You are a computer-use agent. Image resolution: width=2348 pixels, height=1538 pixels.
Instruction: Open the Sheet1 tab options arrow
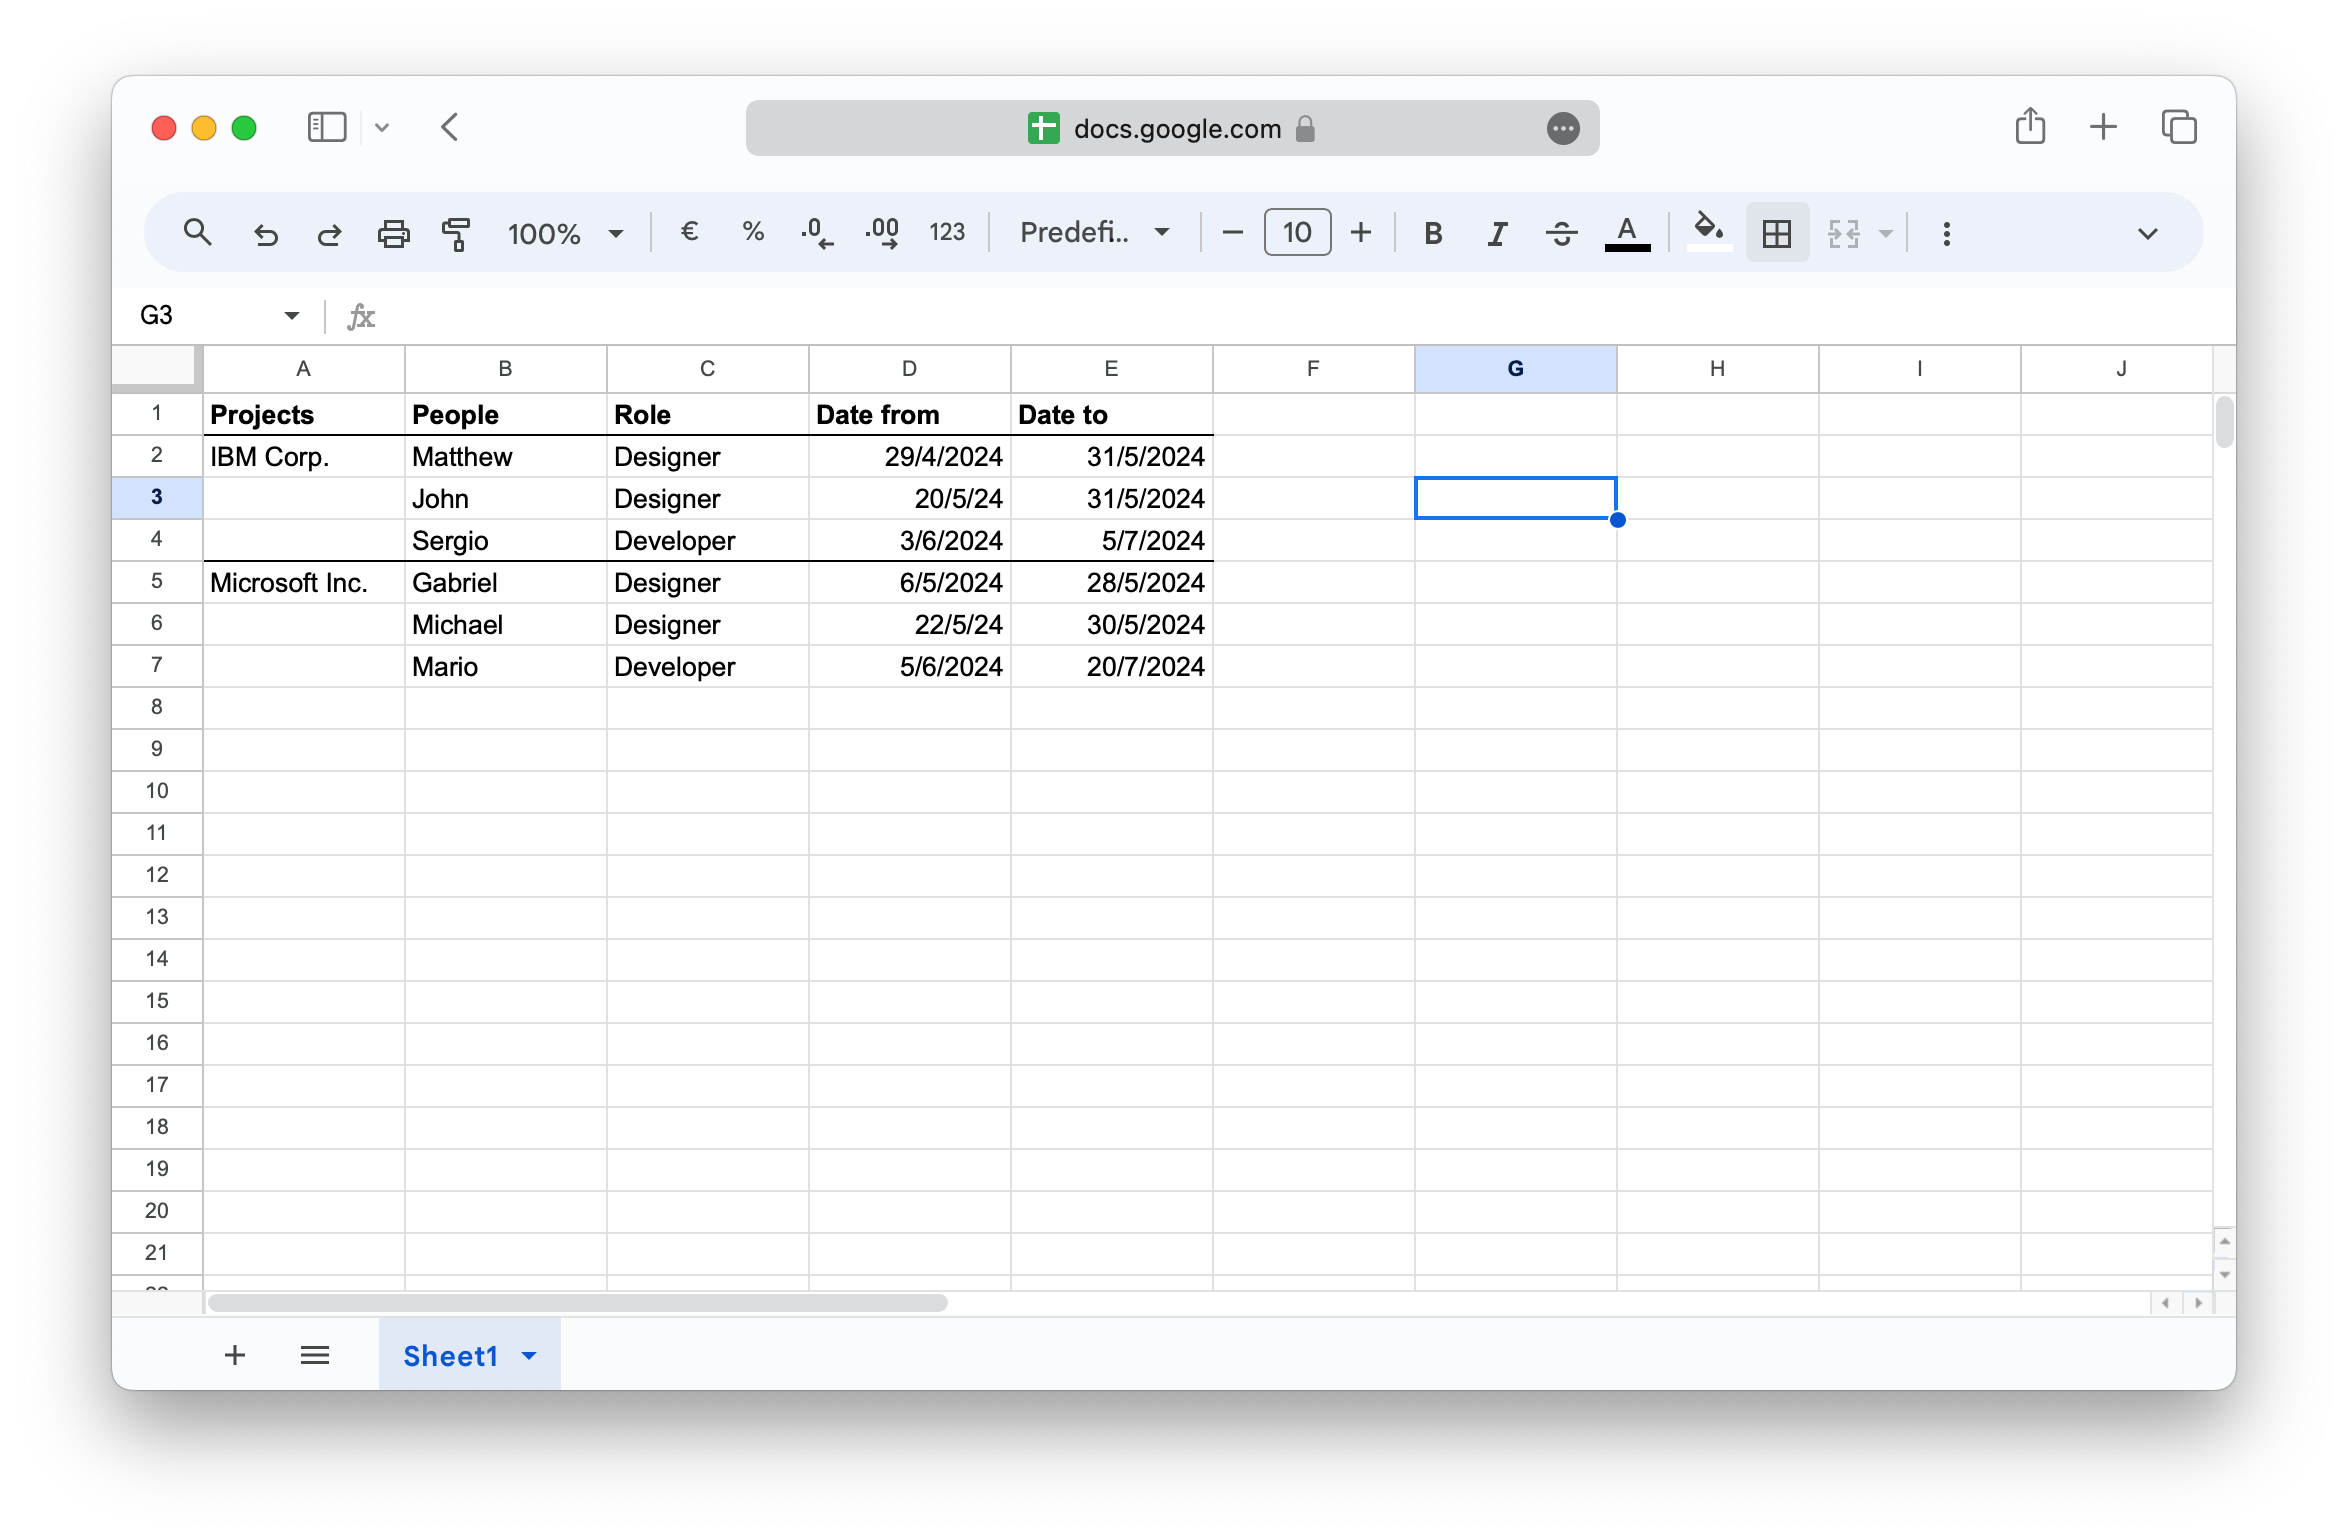529,1356
